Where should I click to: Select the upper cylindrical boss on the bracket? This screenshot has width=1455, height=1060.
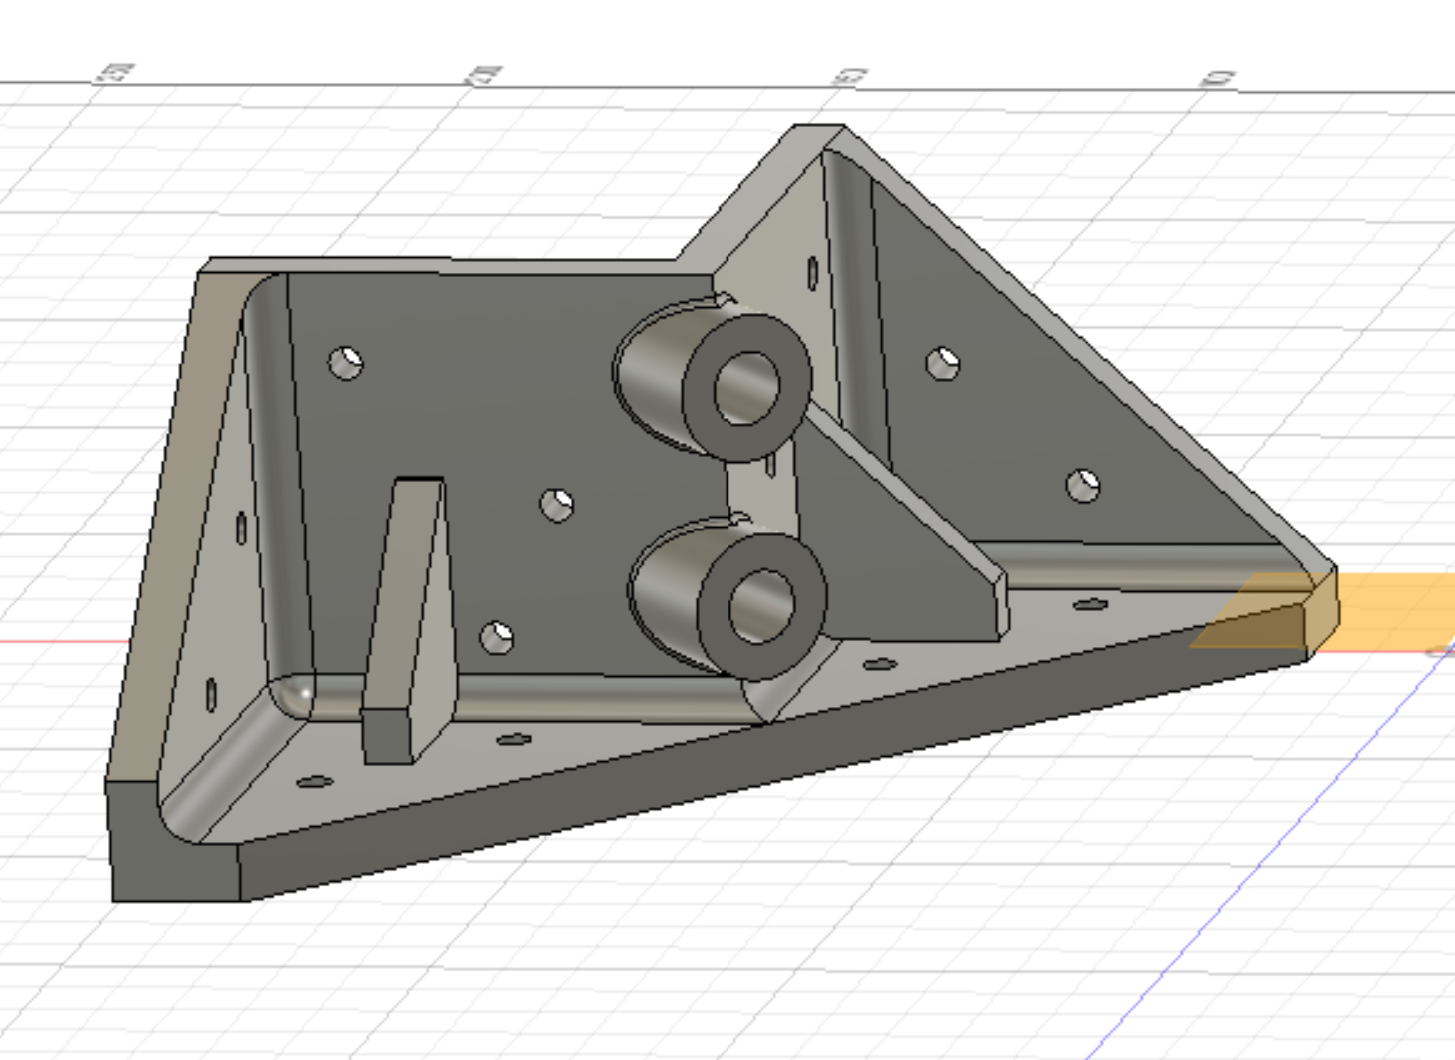713,378
